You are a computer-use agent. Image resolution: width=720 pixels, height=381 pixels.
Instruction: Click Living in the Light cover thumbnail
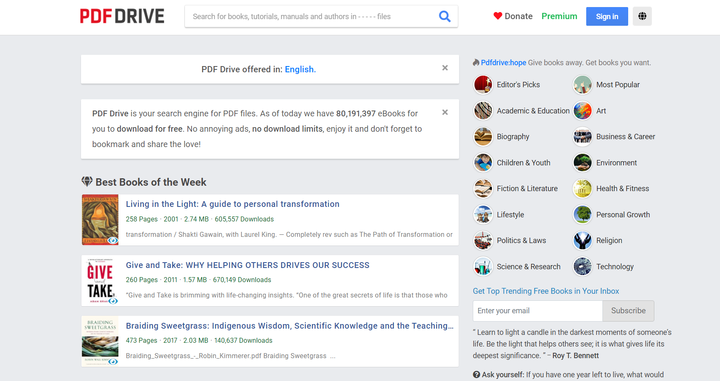(x=100, y=220)
